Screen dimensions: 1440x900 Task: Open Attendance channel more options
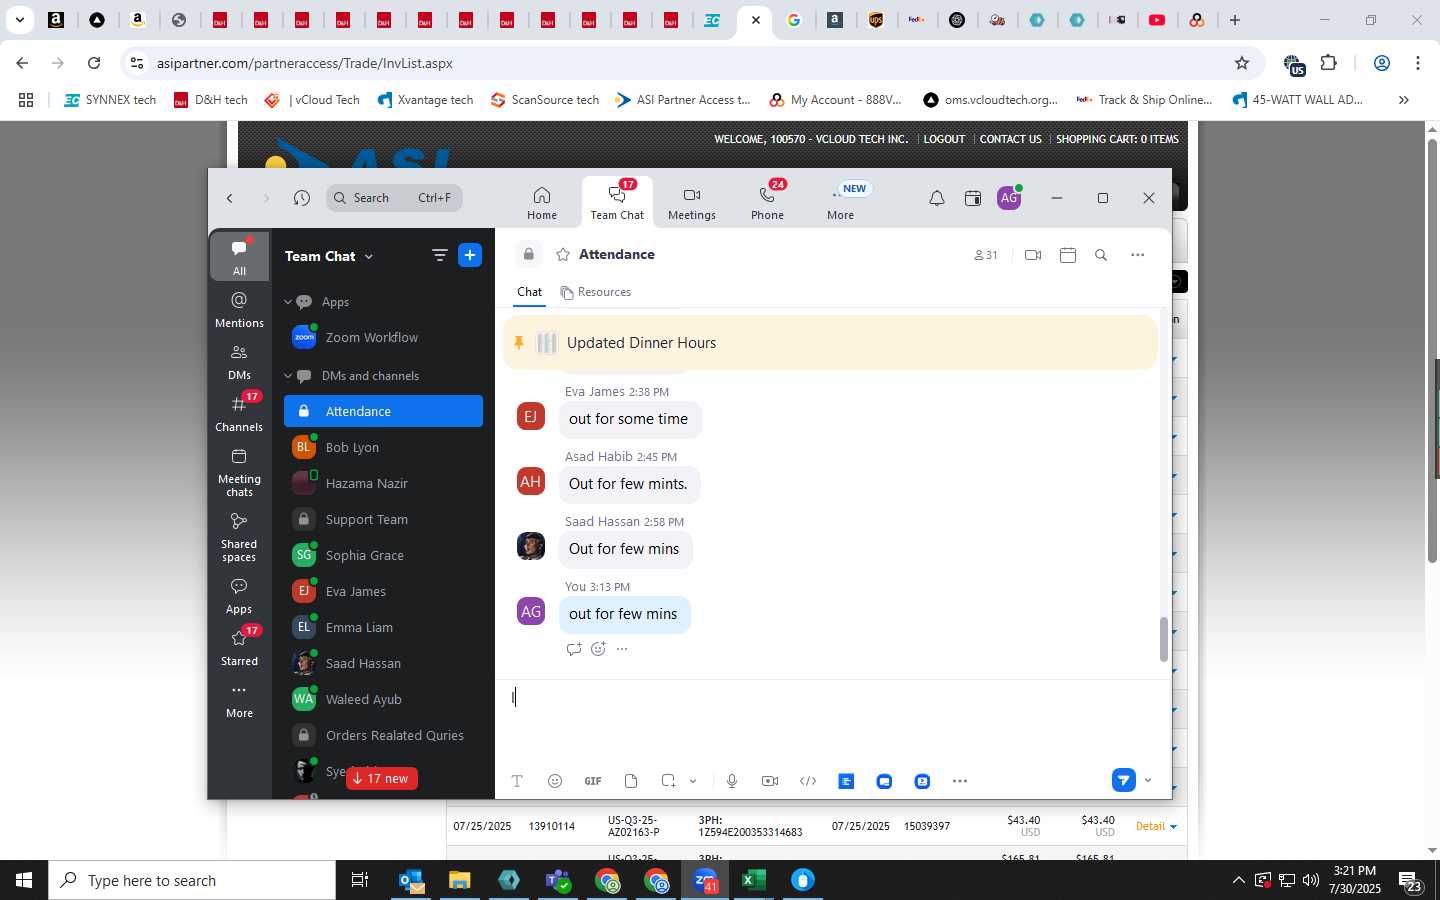click(1137, 255)
